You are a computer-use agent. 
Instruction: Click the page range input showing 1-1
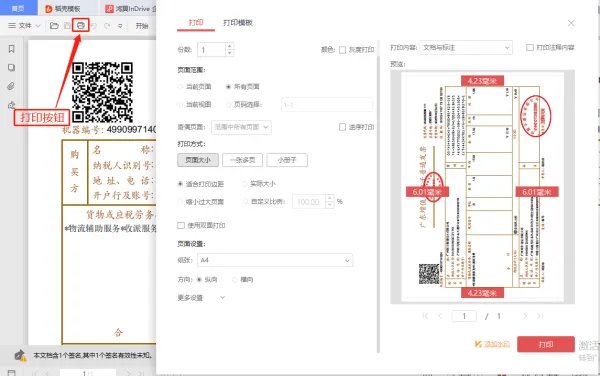[x=327, y=104]
